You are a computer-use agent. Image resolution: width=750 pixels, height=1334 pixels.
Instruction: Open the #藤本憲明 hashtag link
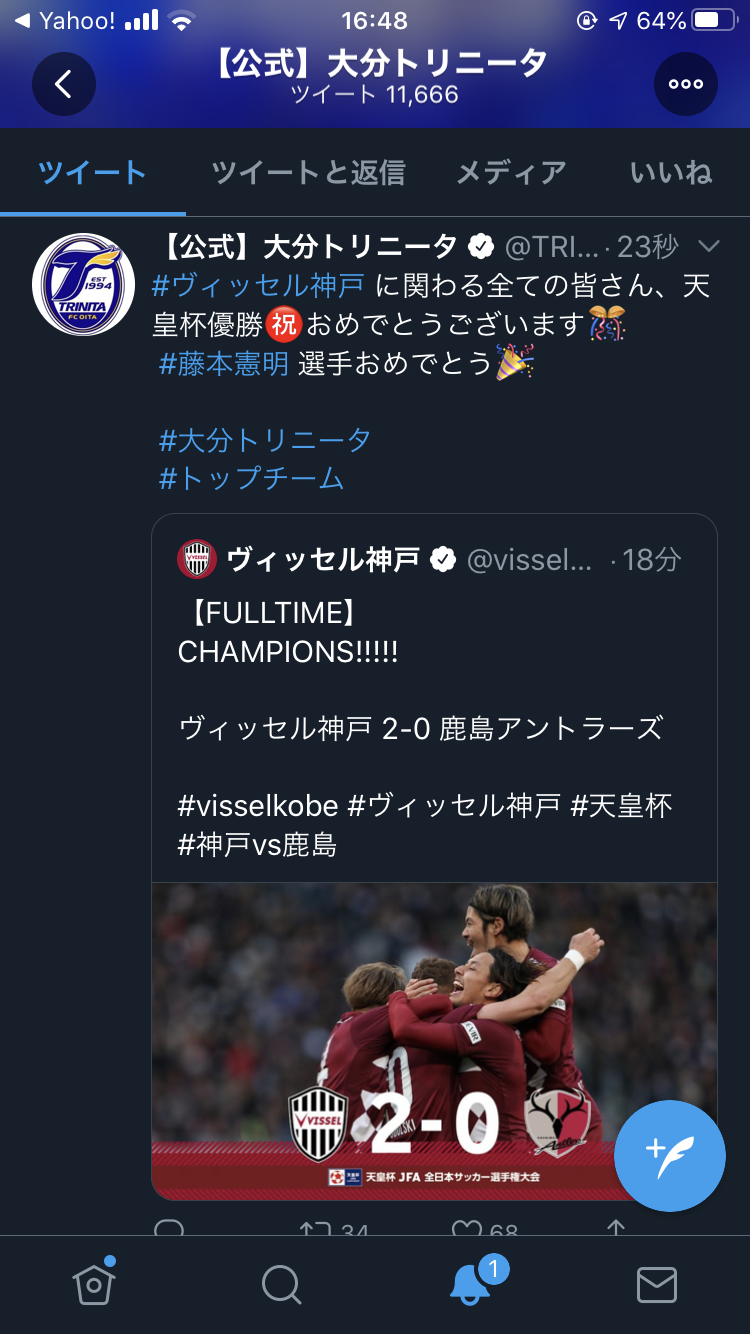pos(224,363)
